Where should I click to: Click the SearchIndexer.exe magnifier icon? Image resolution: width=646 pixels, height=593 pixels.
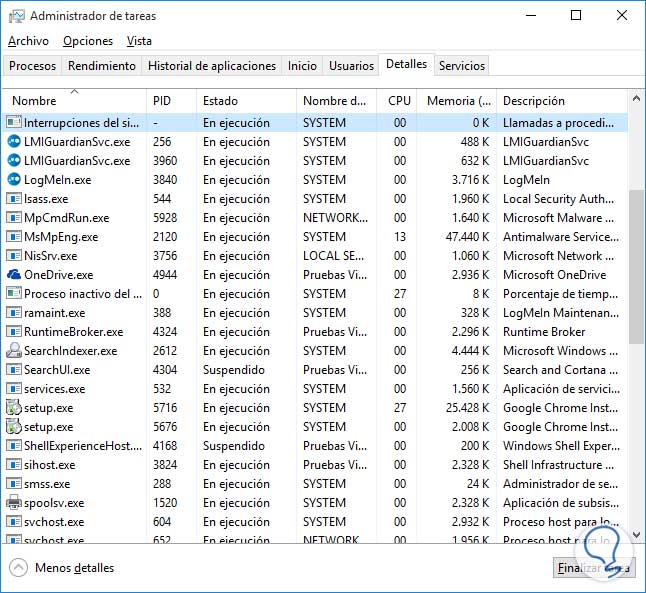click(14, 350)
